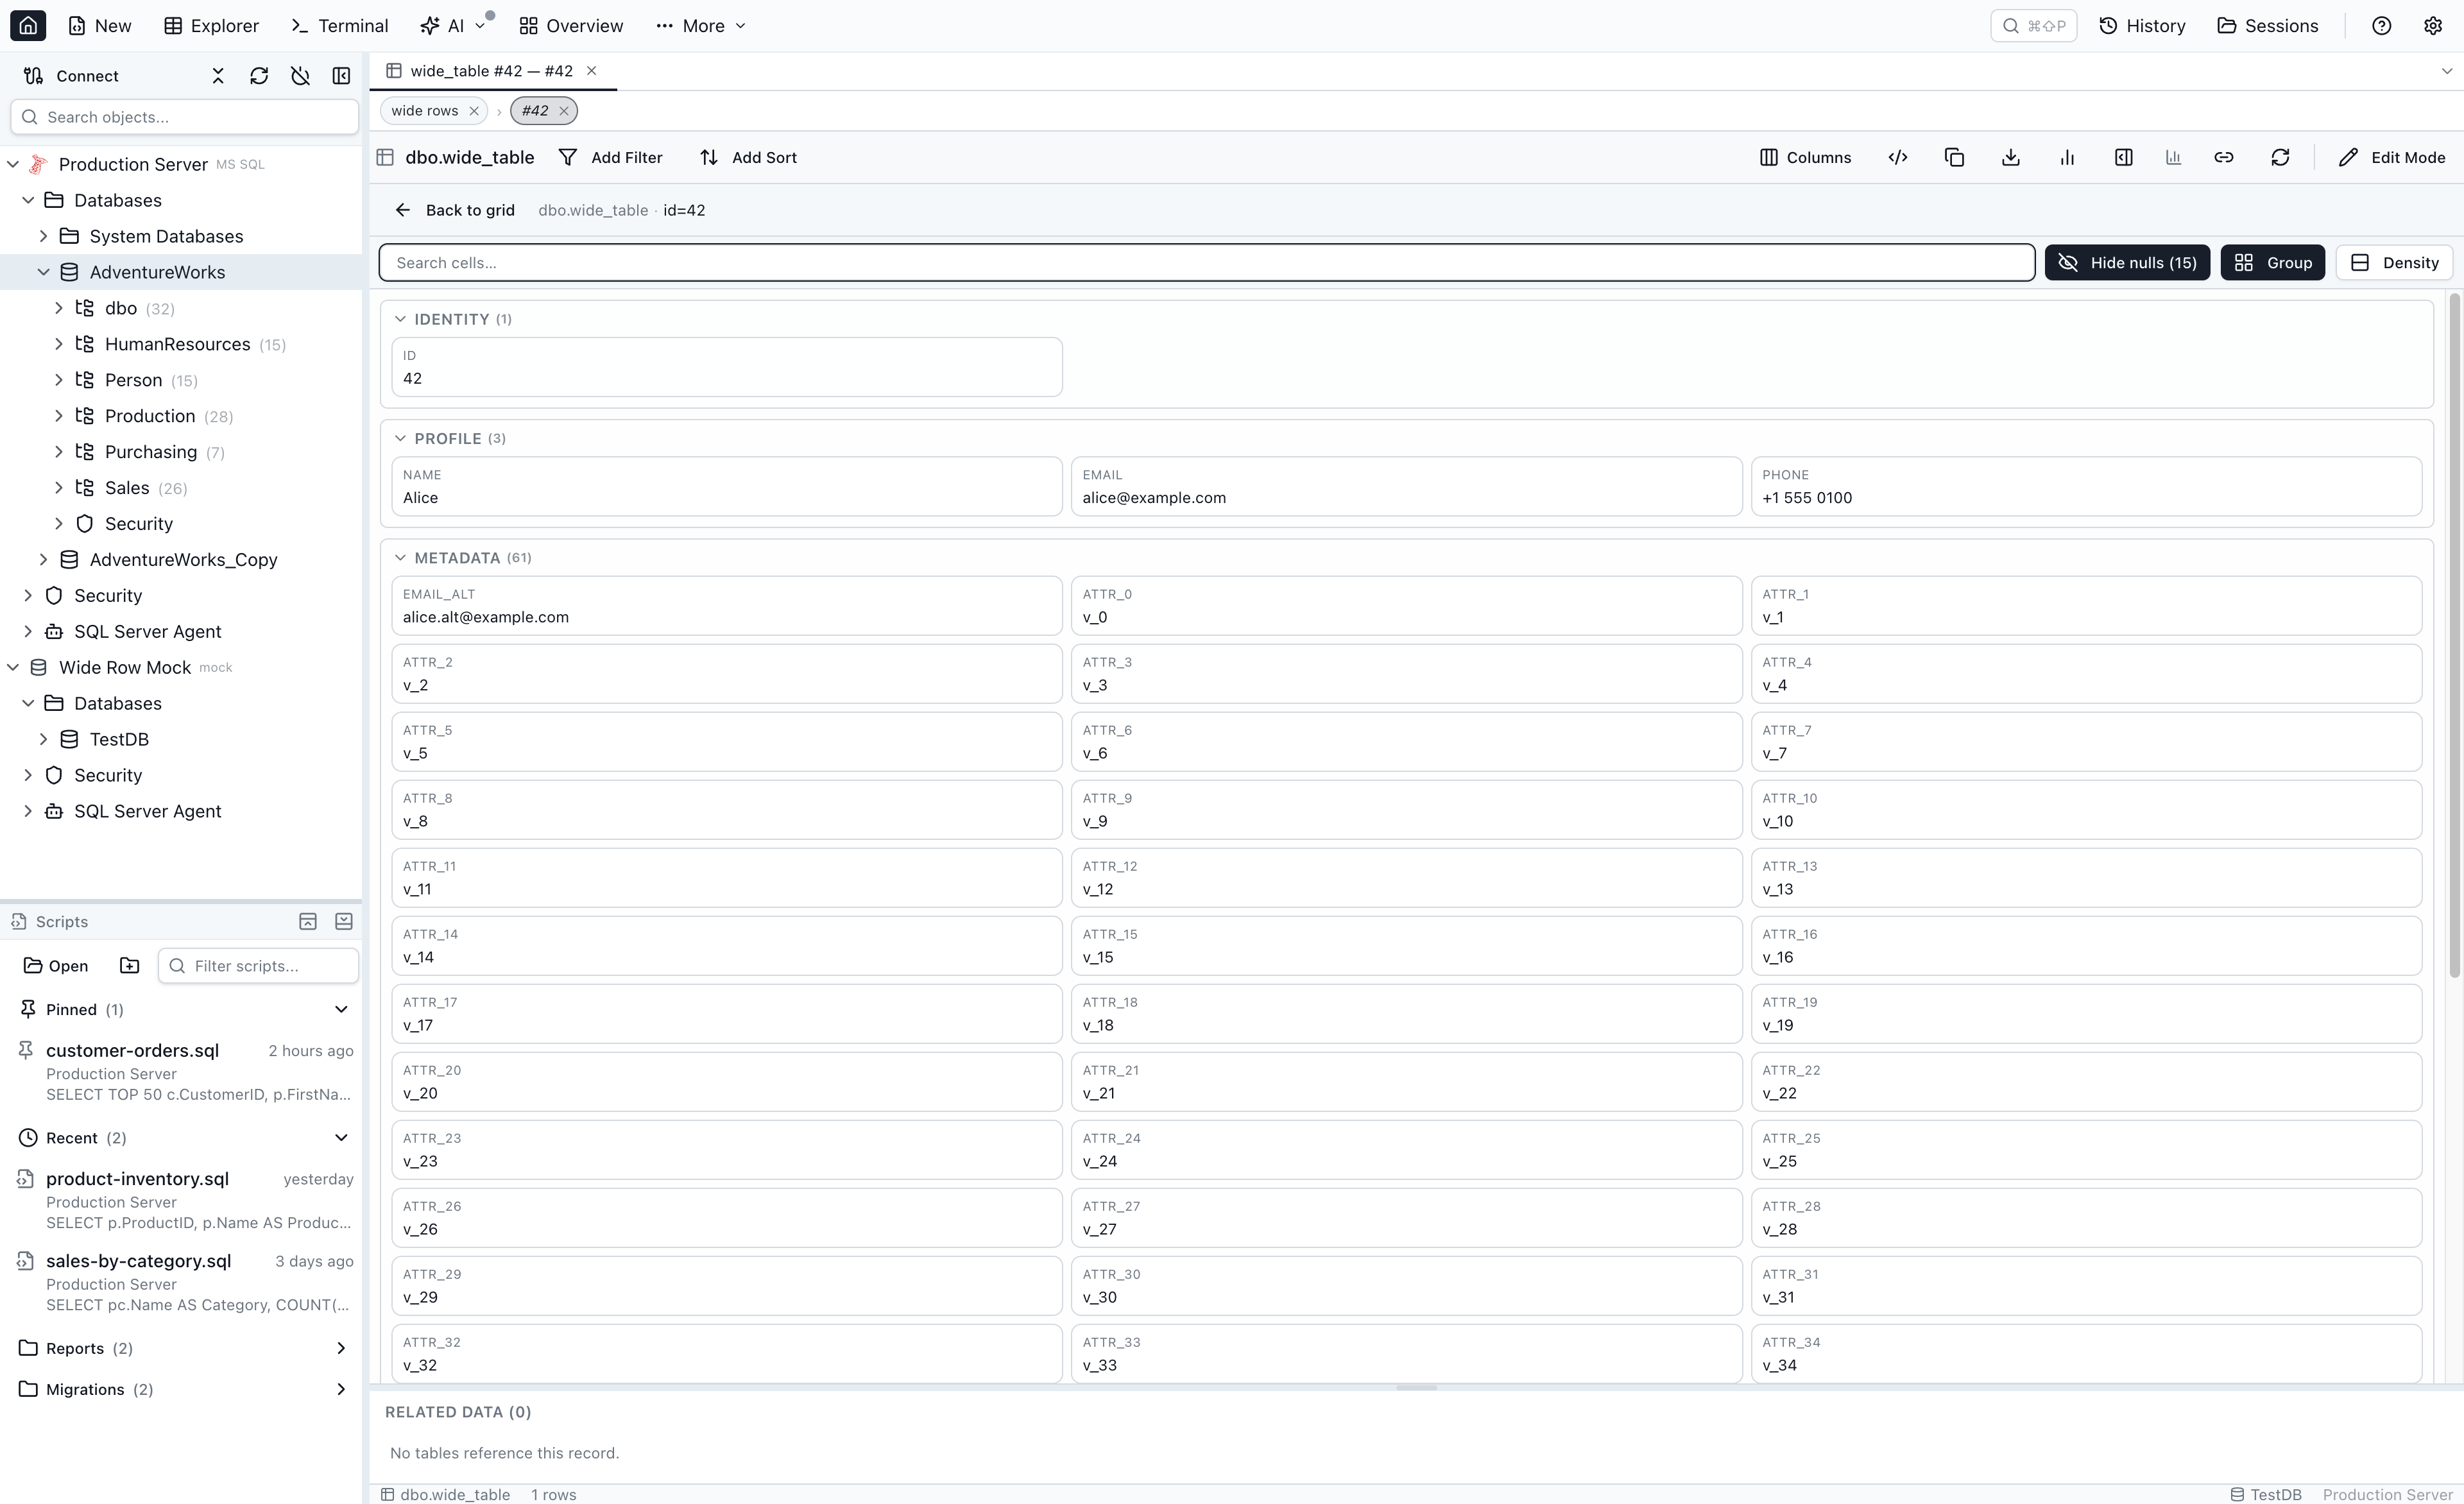Focus the Search objects field

pos(184,117)
